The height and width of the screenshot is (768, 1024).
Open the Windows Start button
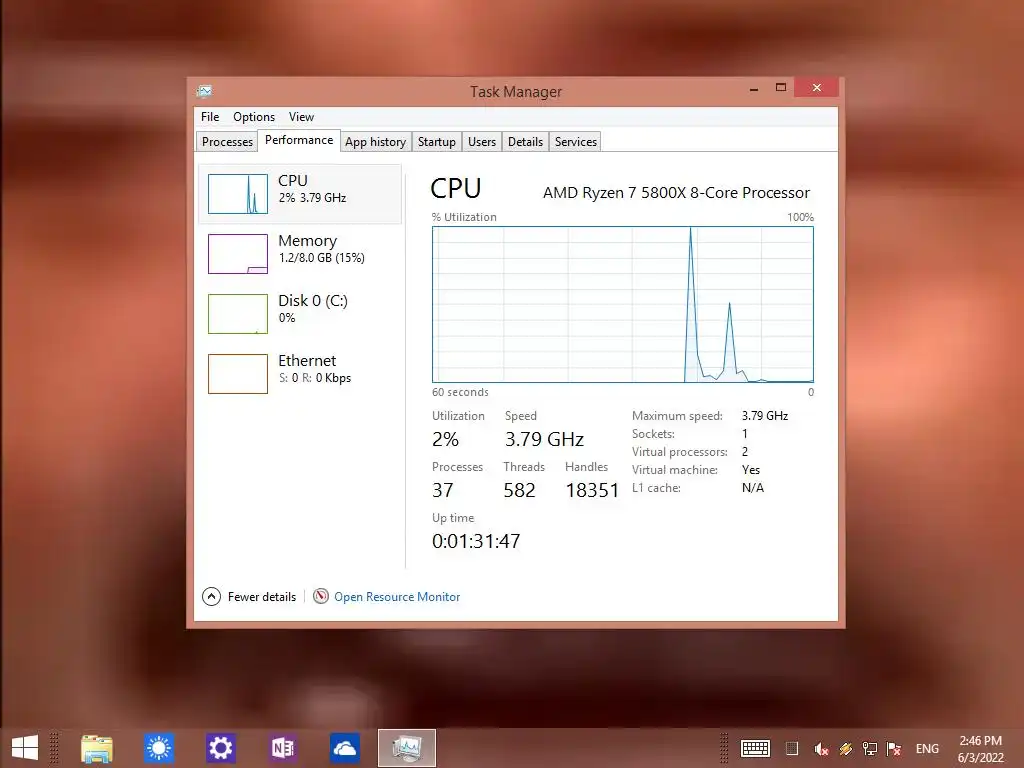pos(25,748)
